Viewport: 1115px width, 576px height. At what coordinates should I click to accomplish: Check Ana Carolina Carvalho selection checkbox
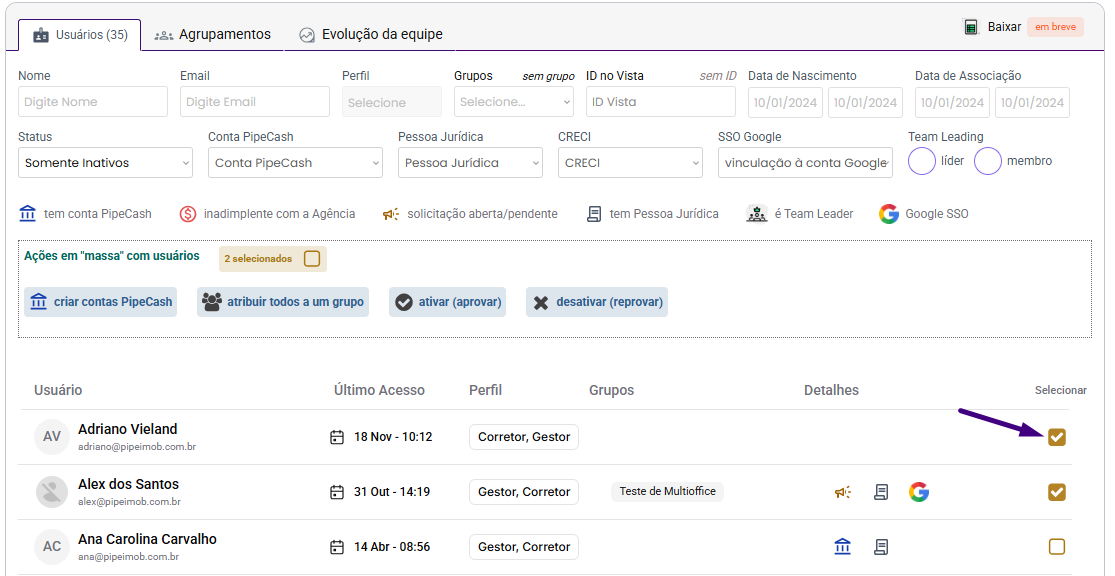[x=1057, y=547]
